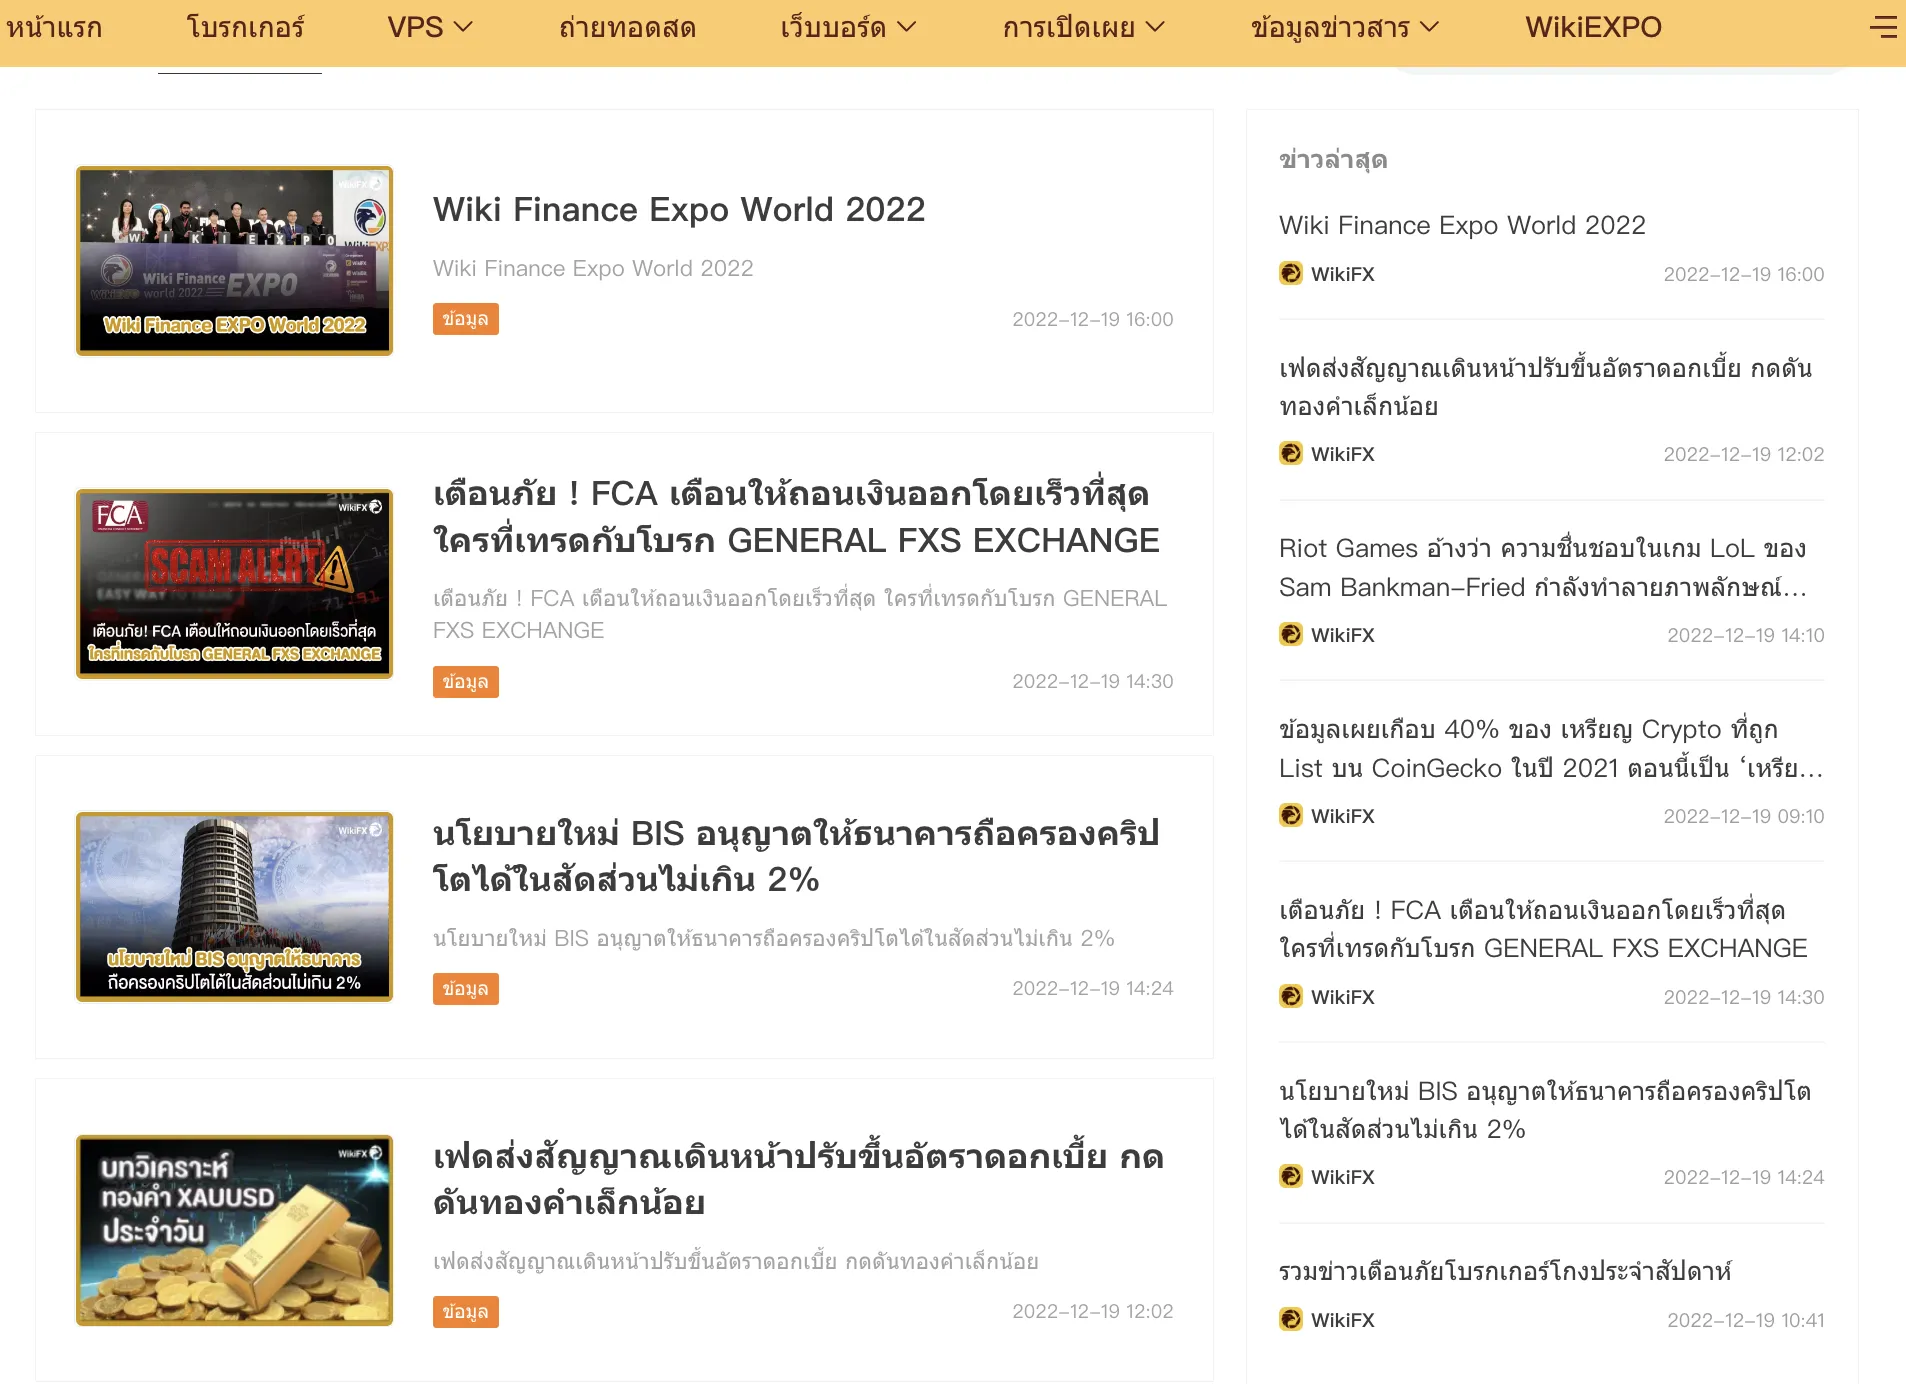This screenshot has width=1906, height=1384.
Task: Click Fed gold article summary text
Action: pos(736,1261)
